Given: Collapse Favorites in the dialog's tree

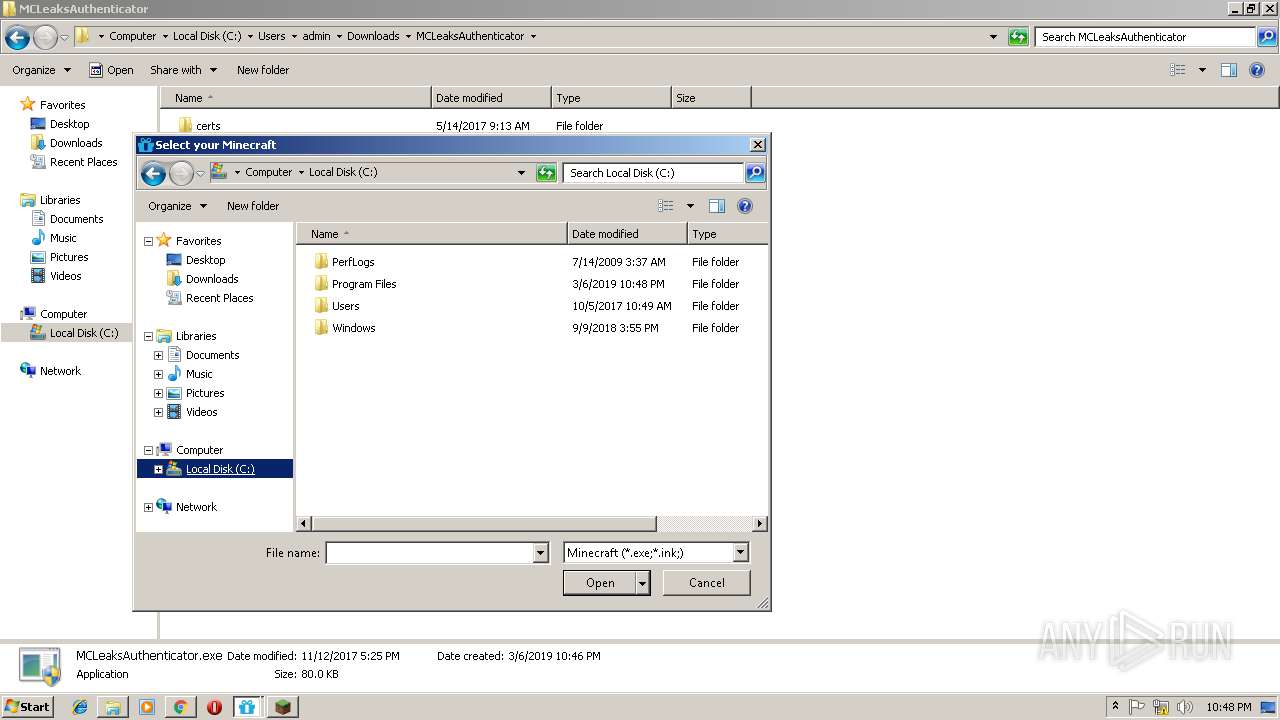Looking at the screenshot, I should [x=149, y=241].
